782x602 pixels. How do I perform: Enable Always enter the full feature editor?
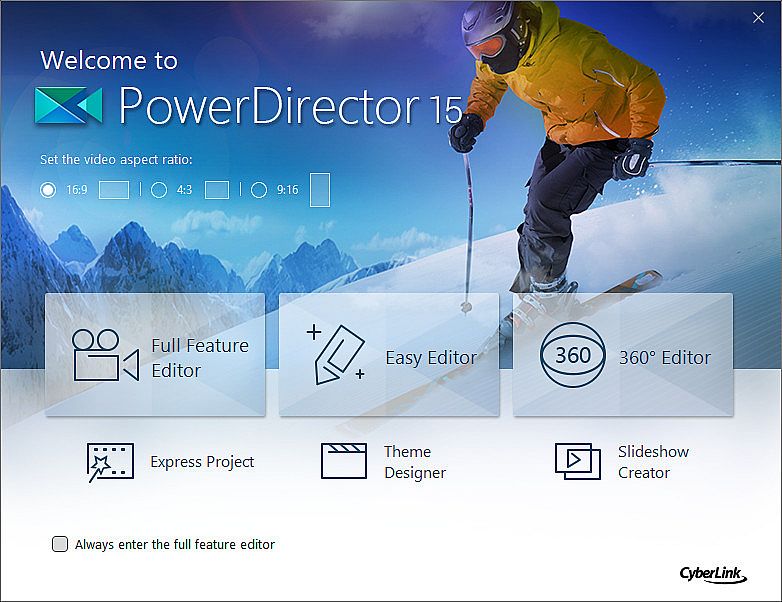[60, 544]
